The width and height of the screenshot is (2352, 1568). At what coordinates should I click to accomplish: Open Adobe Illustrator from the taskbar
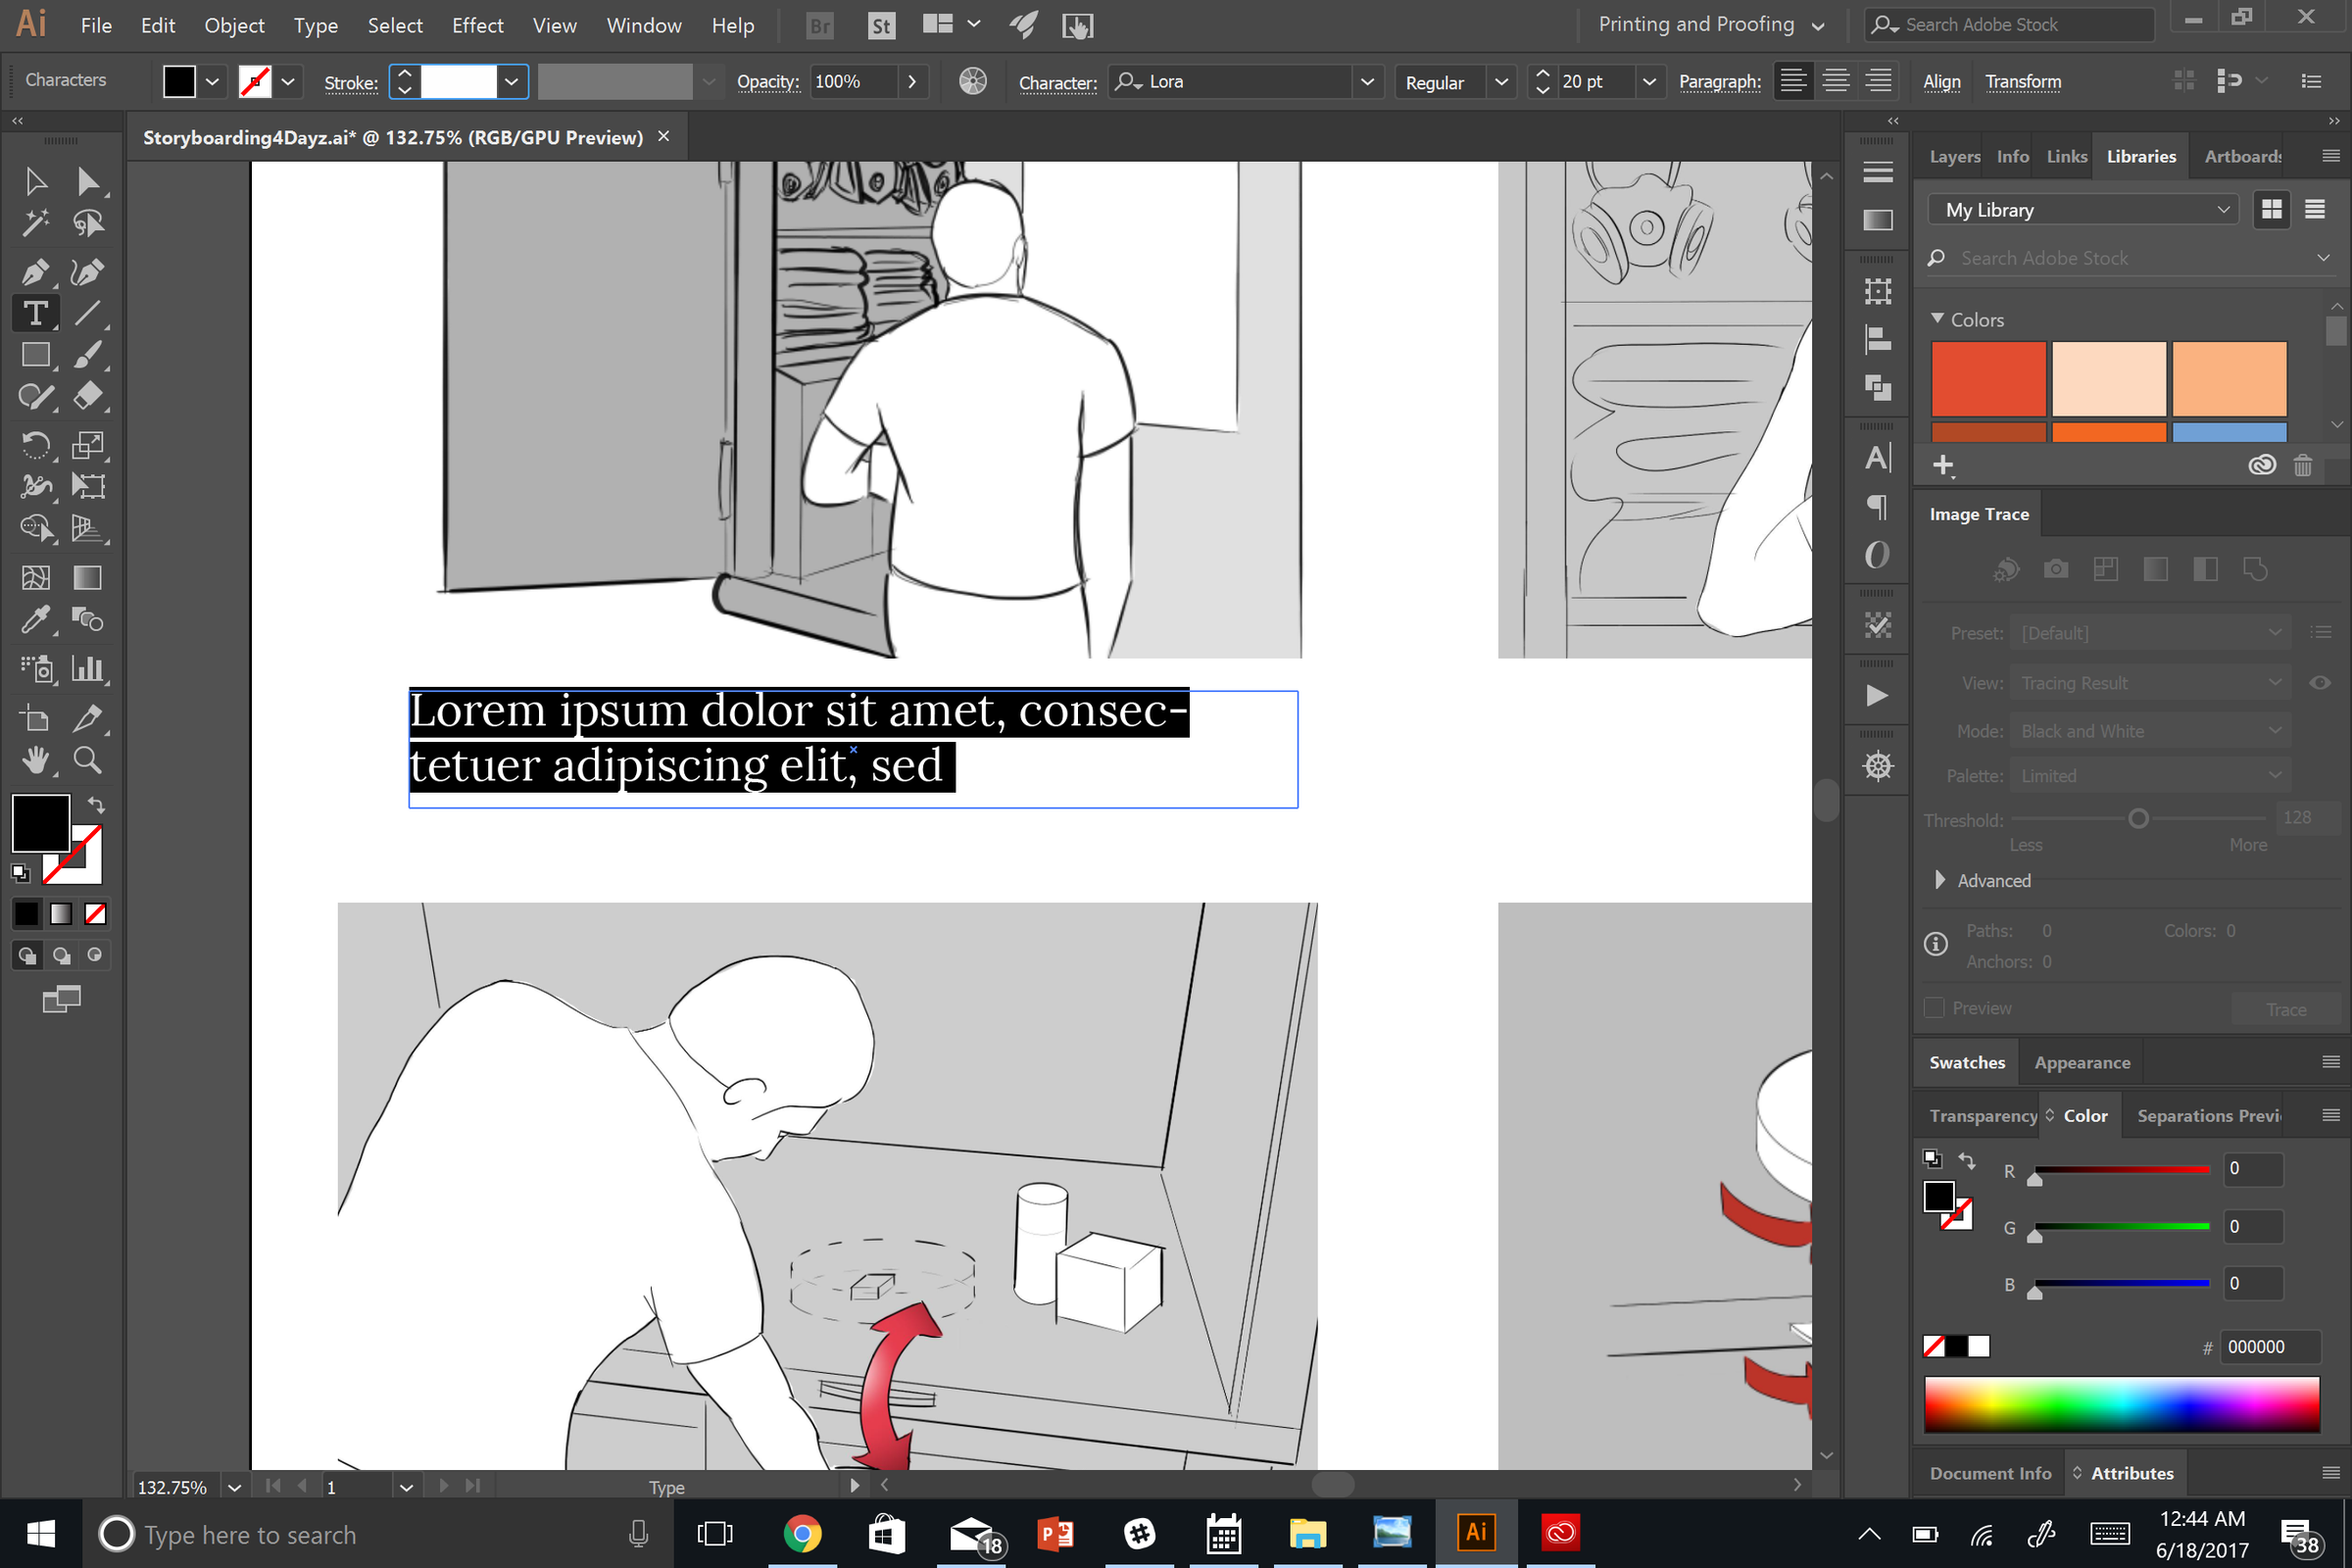[1476, 1533]
